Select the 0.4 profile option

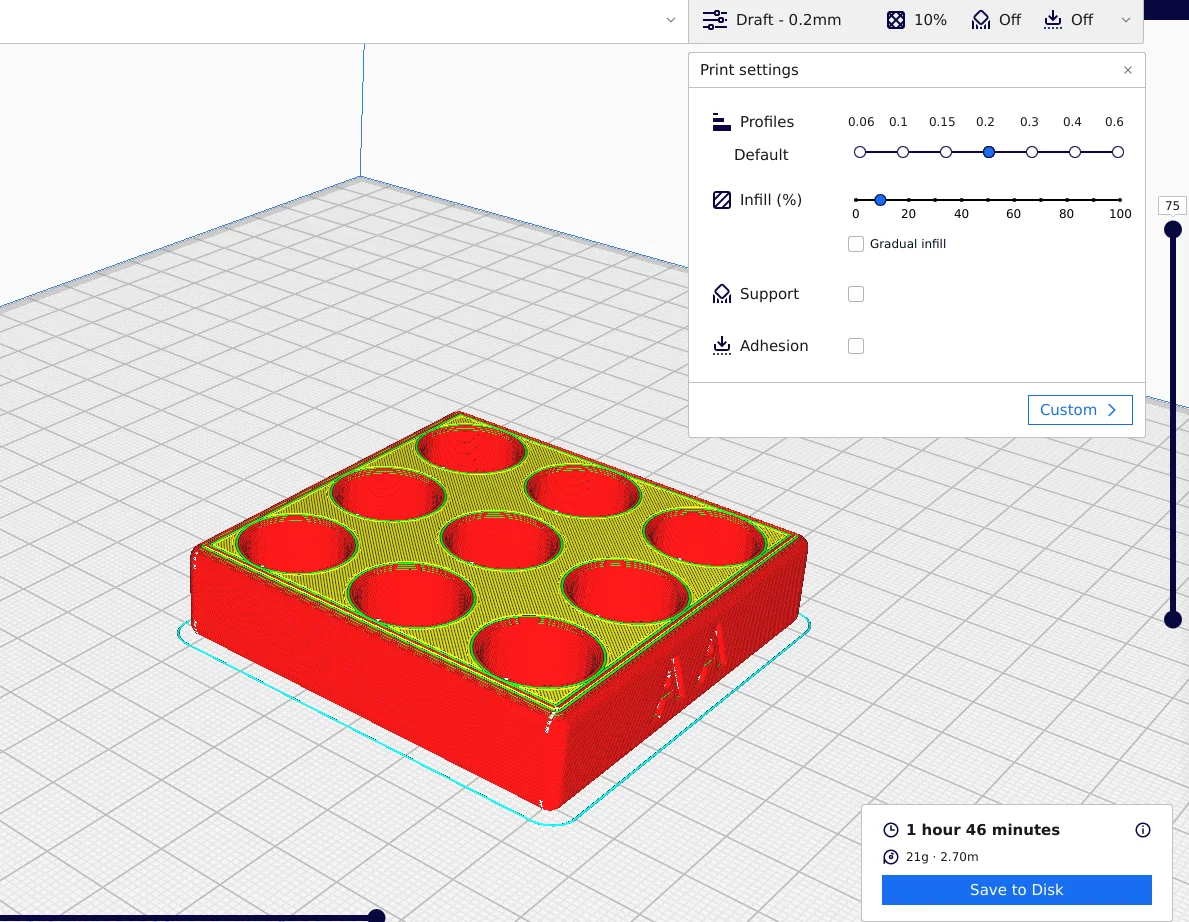pyautogui.click(x=1074, y=152)
